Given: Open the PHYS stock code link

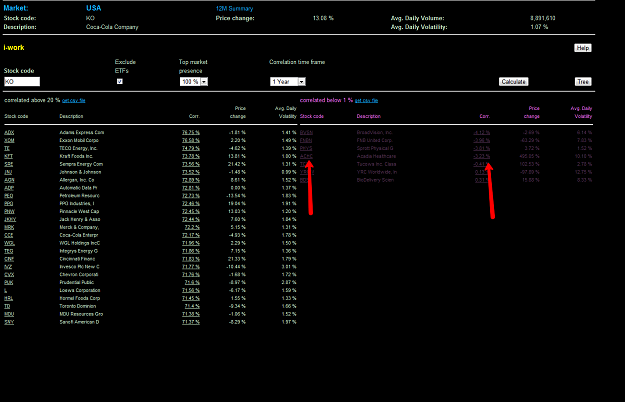Looking at the screenshot, I should point(306,148).
